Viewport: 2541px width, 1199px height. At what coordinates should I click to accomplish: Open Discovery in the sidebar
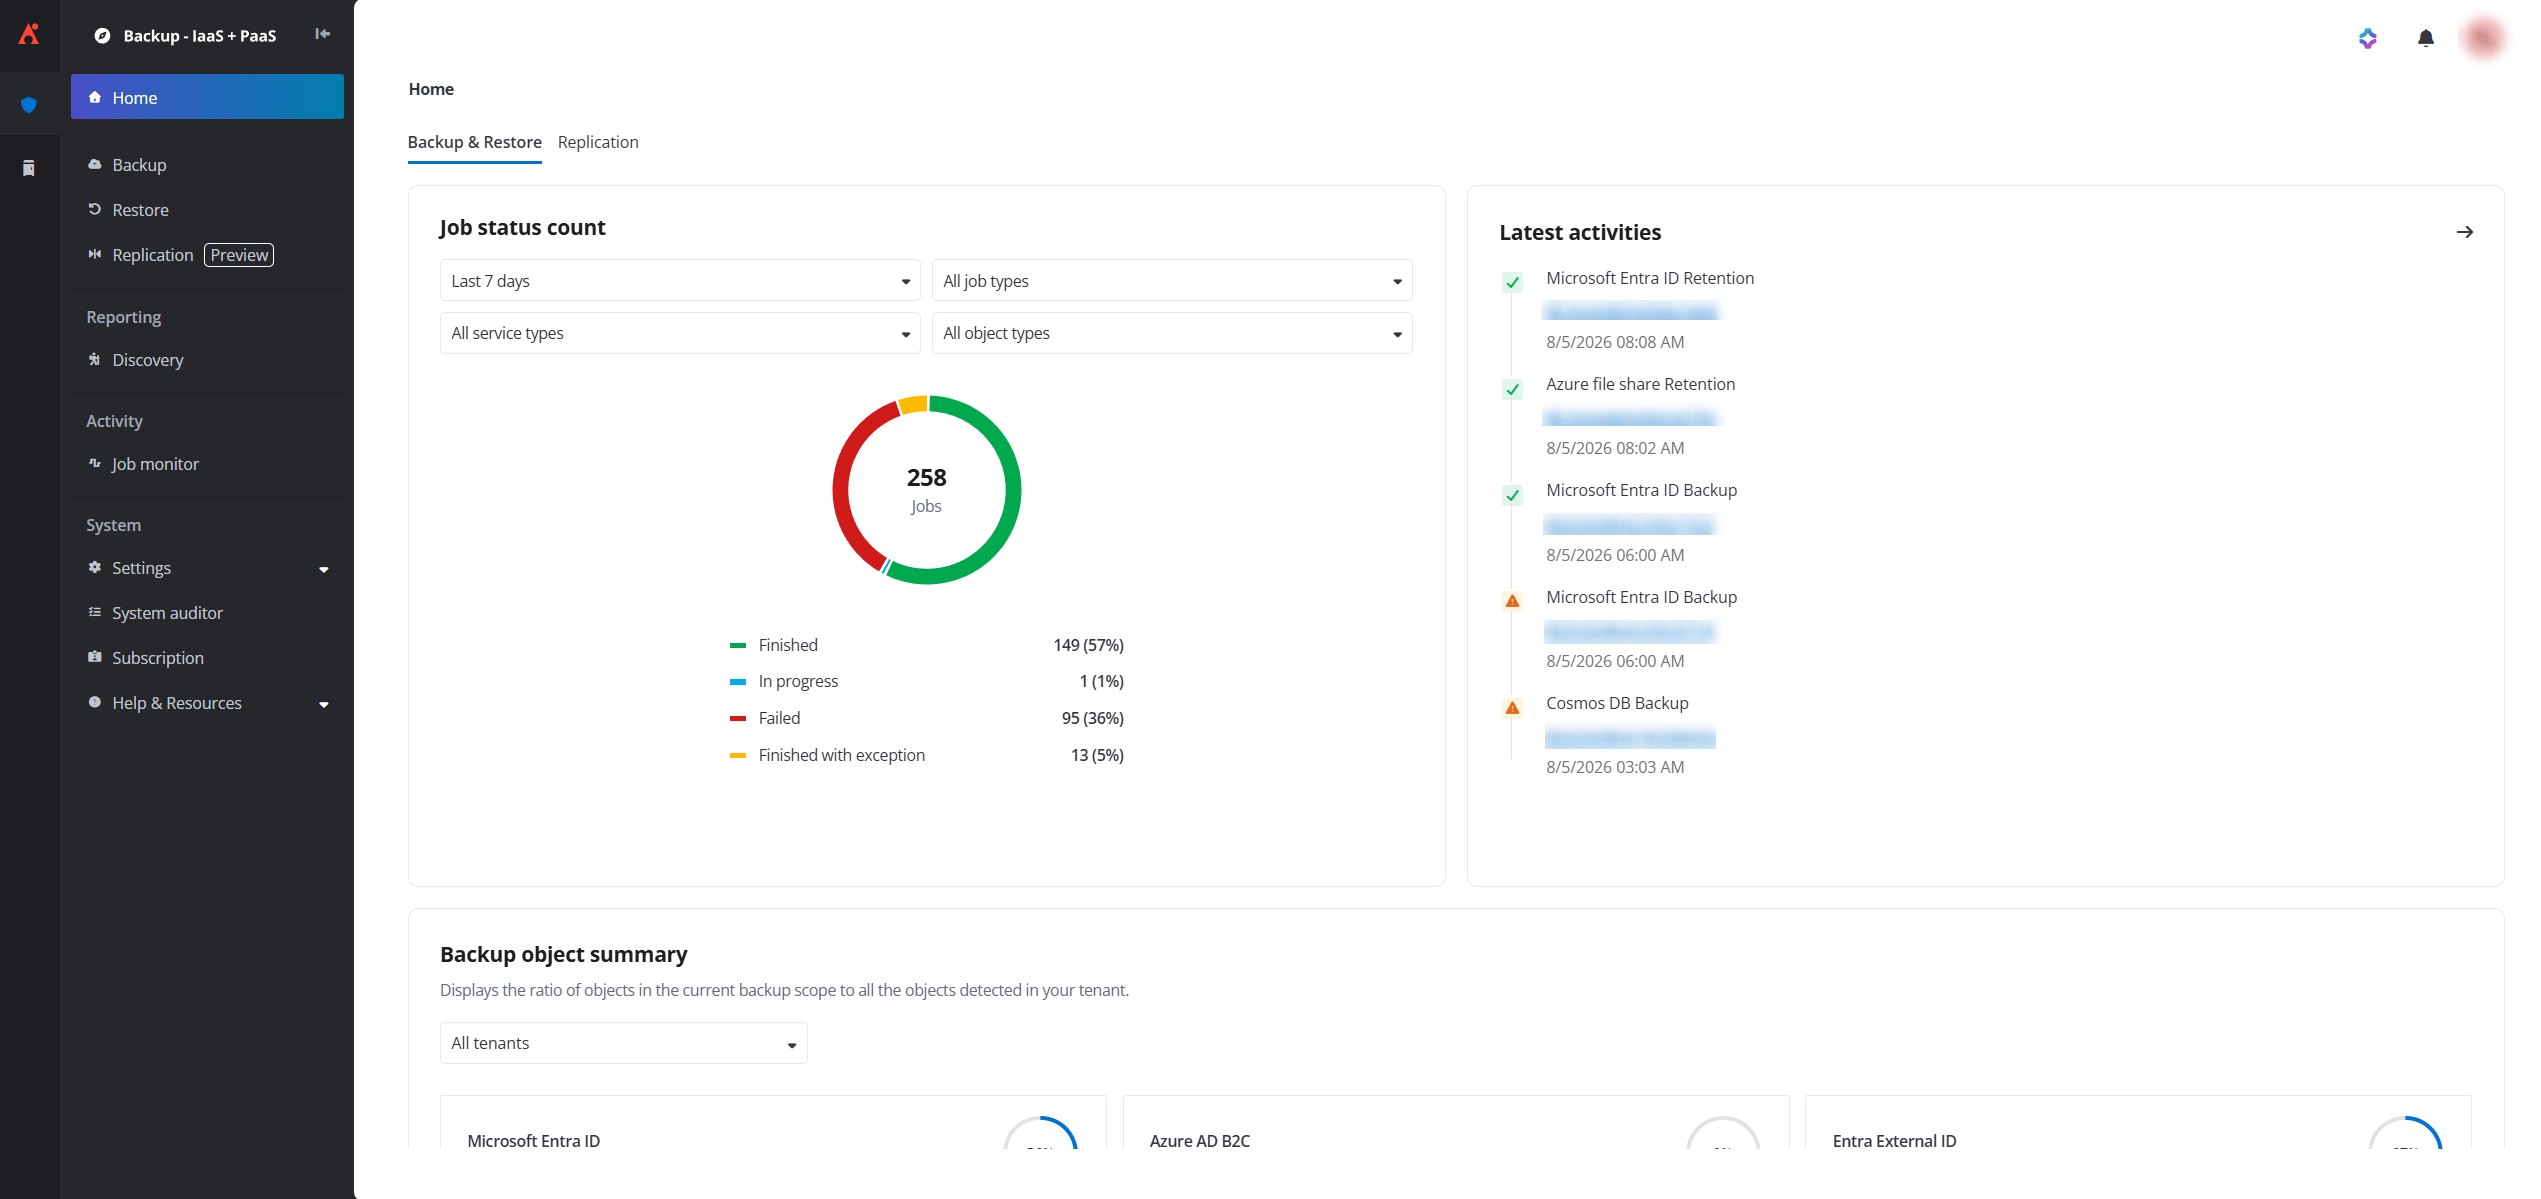pyautogui.click(x=207, y=359)
